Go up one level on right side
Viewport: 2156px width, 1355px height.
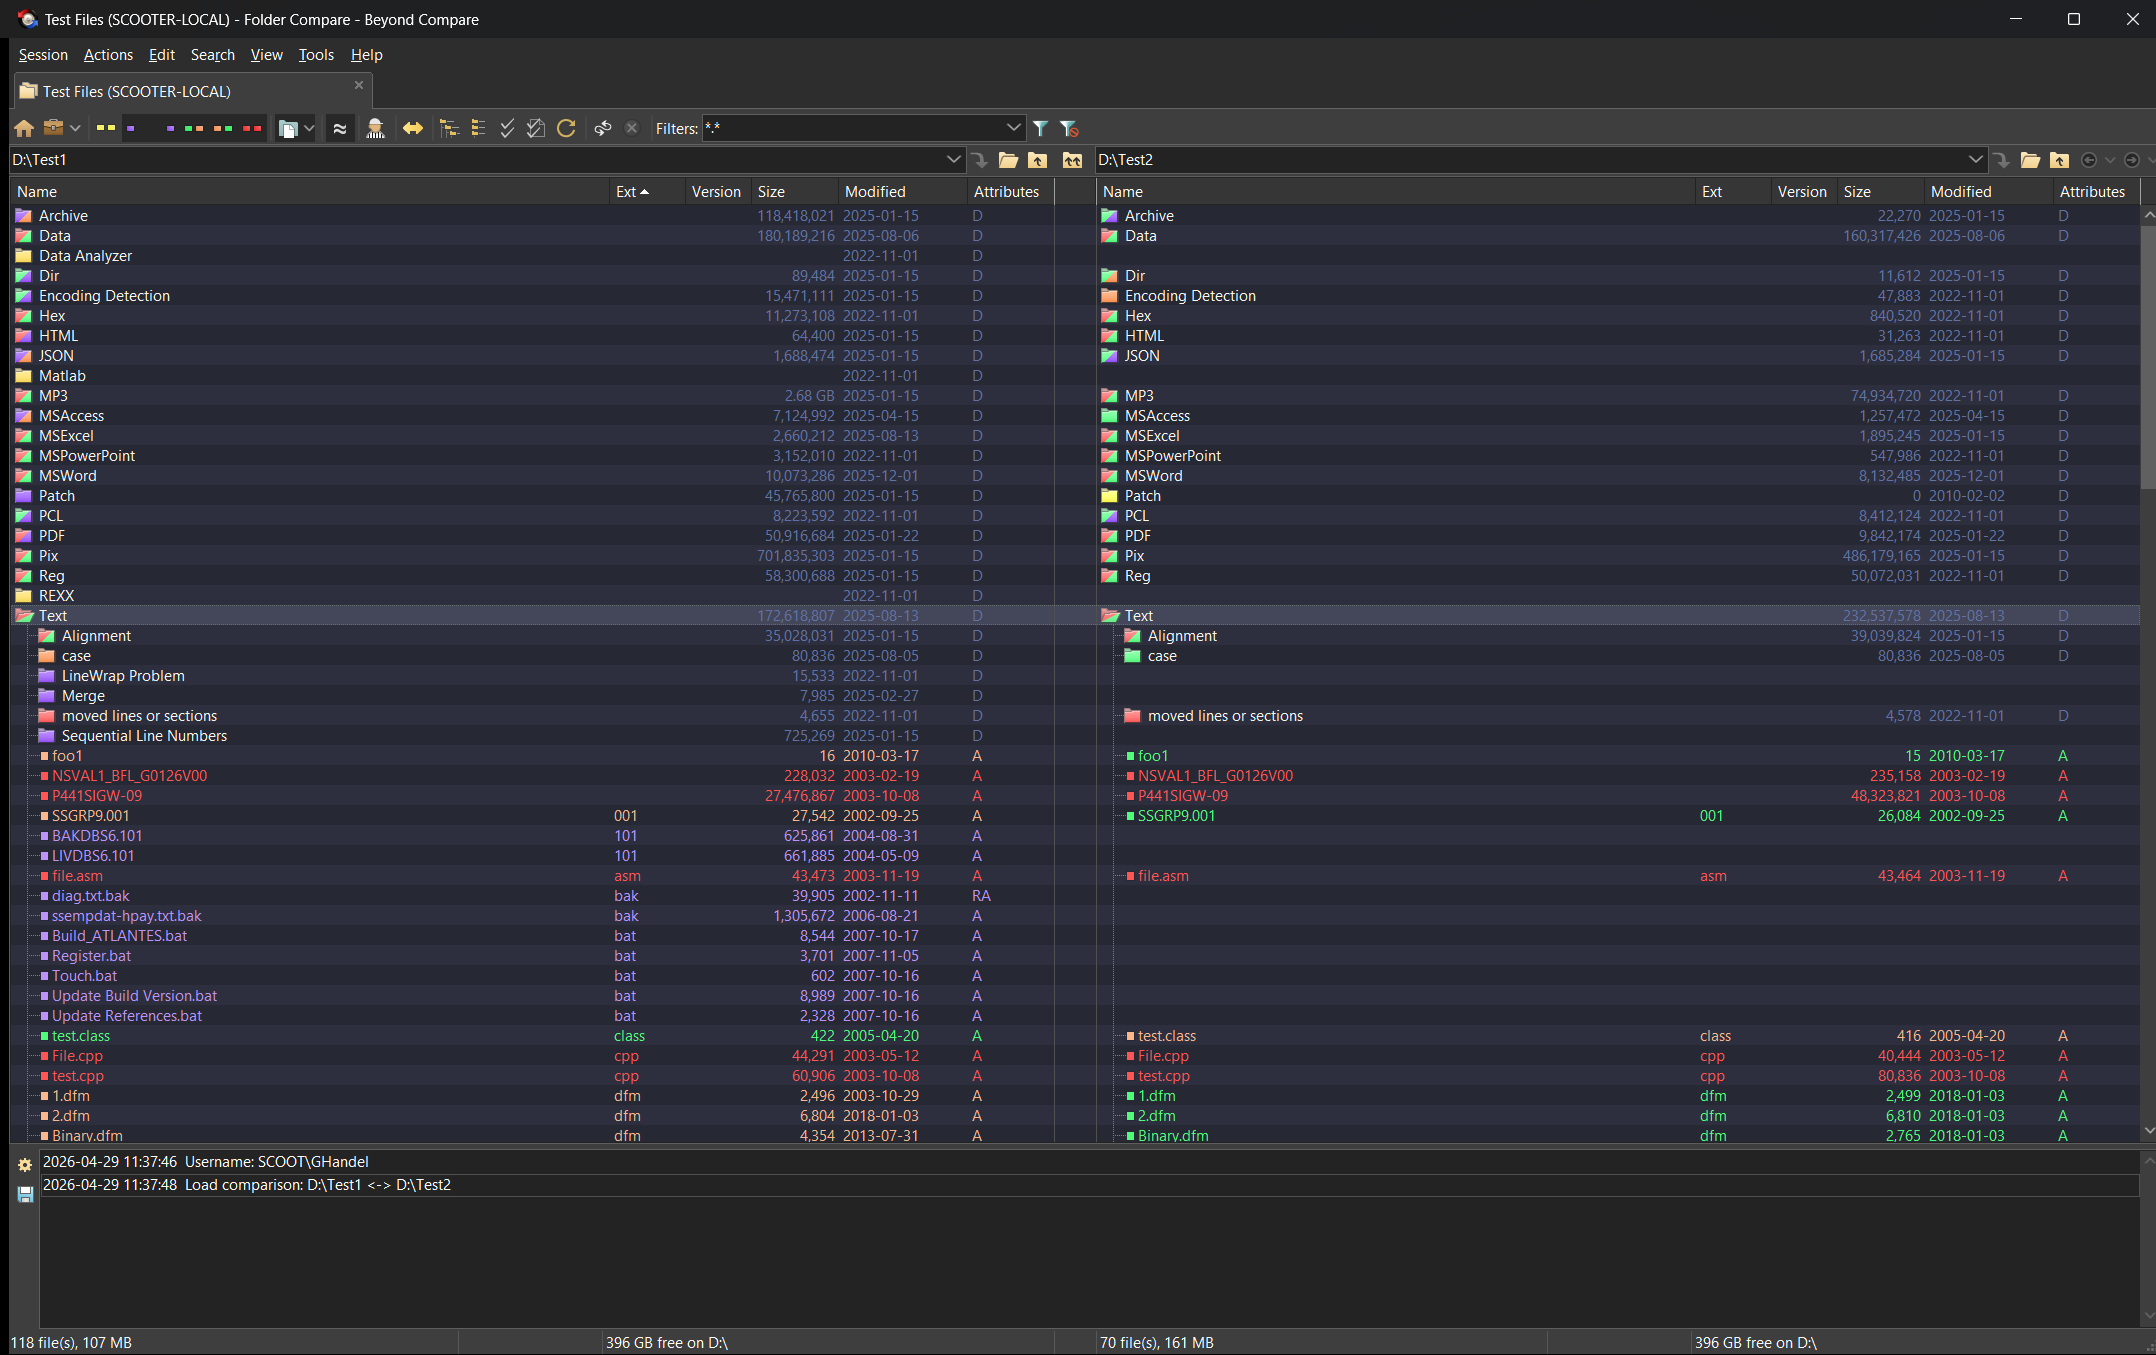click(2059, 160)
